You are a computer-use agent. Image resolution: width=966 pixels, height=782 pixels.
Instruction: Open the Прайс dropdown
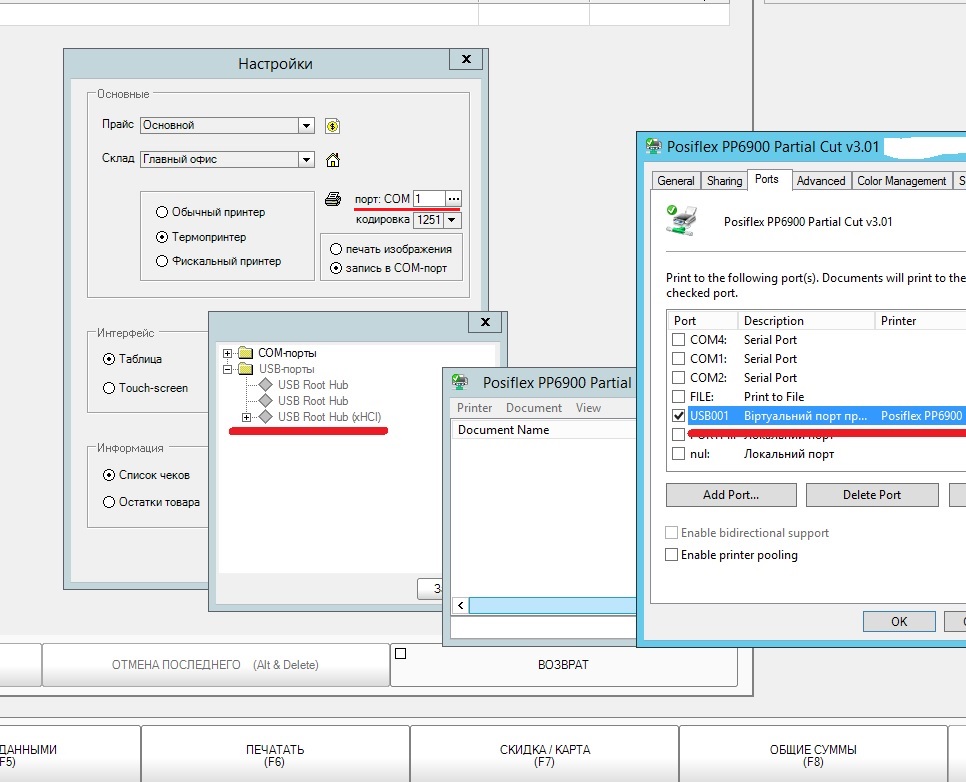tap(306, 126)
